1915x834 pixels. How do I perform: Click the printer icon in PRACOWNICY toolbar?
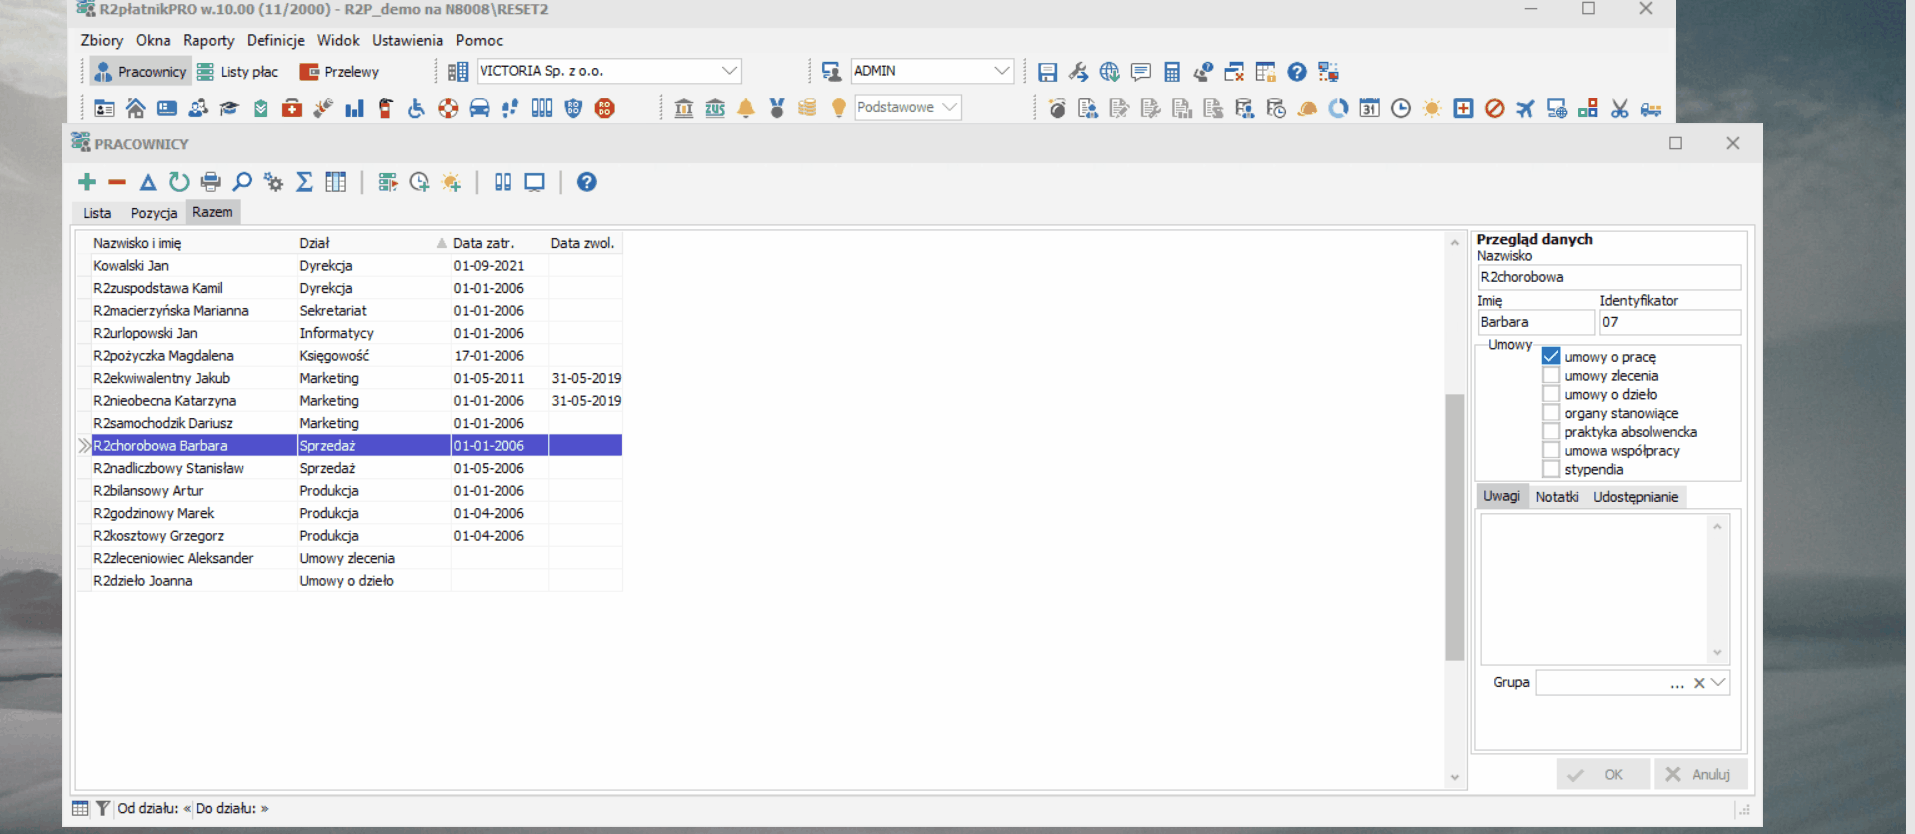210,182
